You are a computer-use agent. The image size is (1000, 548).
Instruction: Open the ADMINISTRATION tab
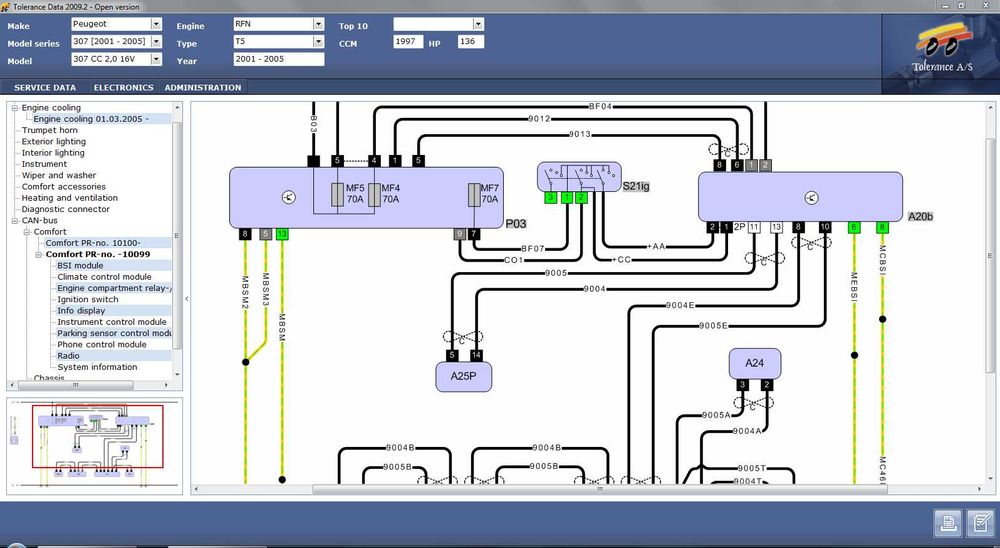coord(203,87)
